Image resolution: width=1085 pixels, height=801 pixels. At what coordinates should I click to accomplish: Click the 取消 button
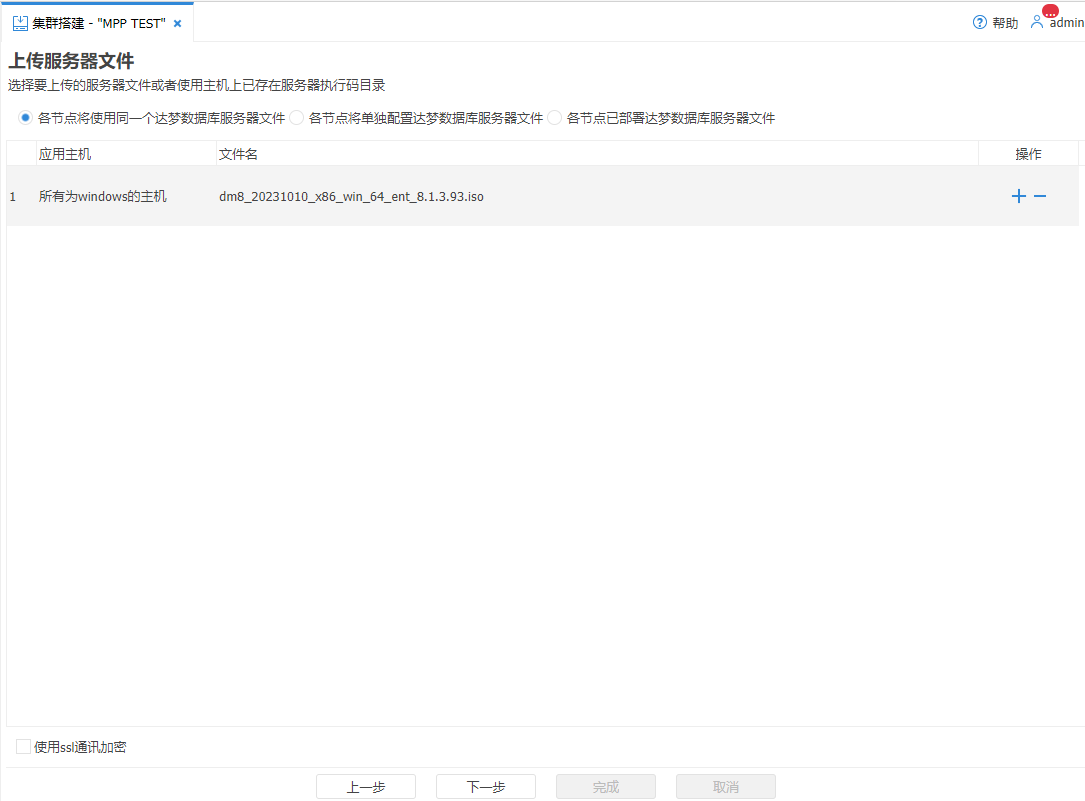click(x=725, y=786)
